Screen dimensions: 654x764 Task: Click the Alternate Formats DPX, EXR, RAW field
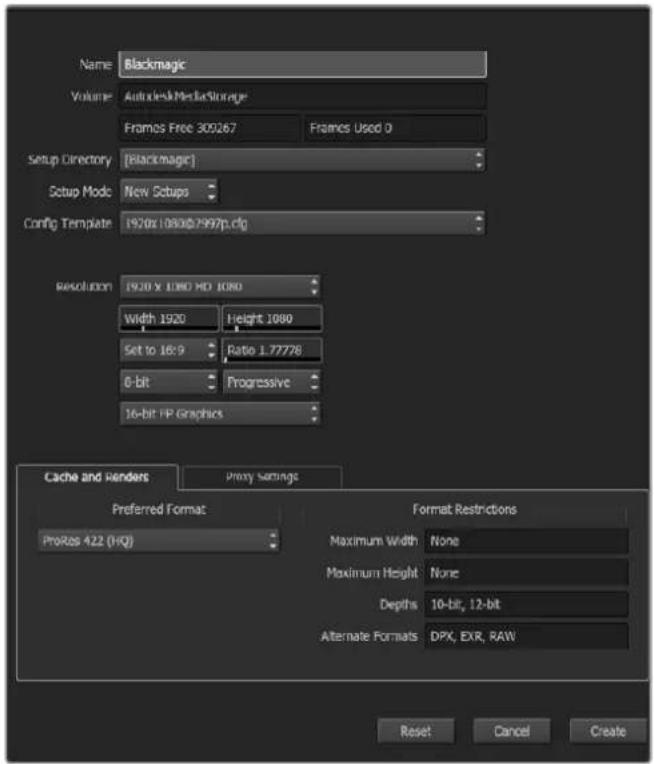pos(526,636)
